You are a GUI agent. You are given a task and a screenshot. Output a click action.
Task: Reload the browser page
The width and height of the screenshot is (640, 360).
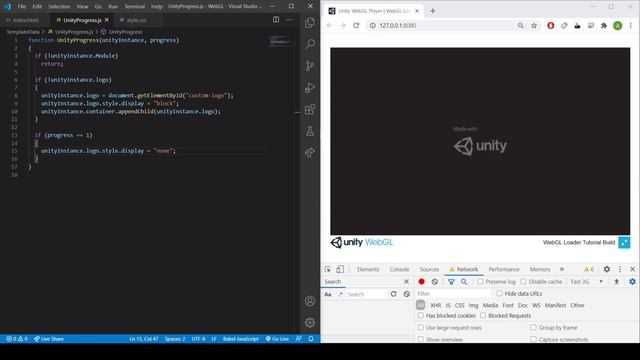[x=356, y=25]
